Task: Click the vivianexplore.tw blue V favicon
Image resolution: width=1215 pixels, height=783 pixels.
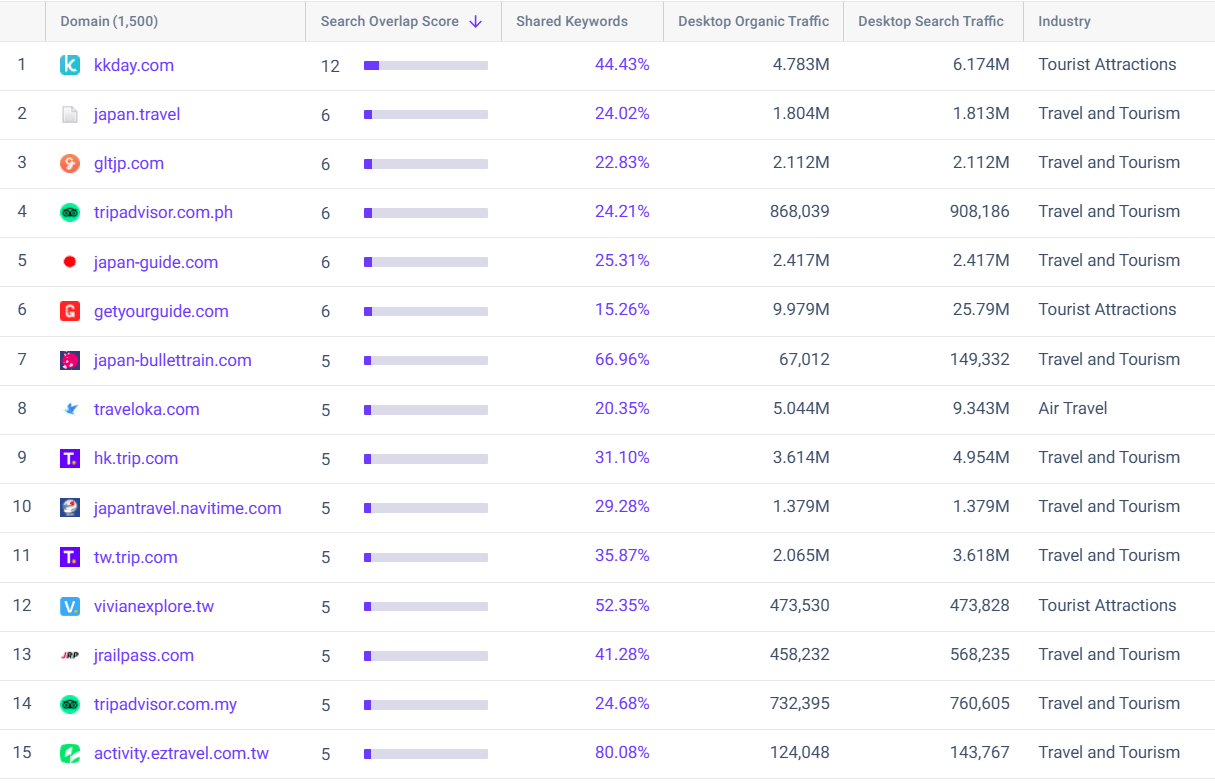Action: [x=70, y=606]
